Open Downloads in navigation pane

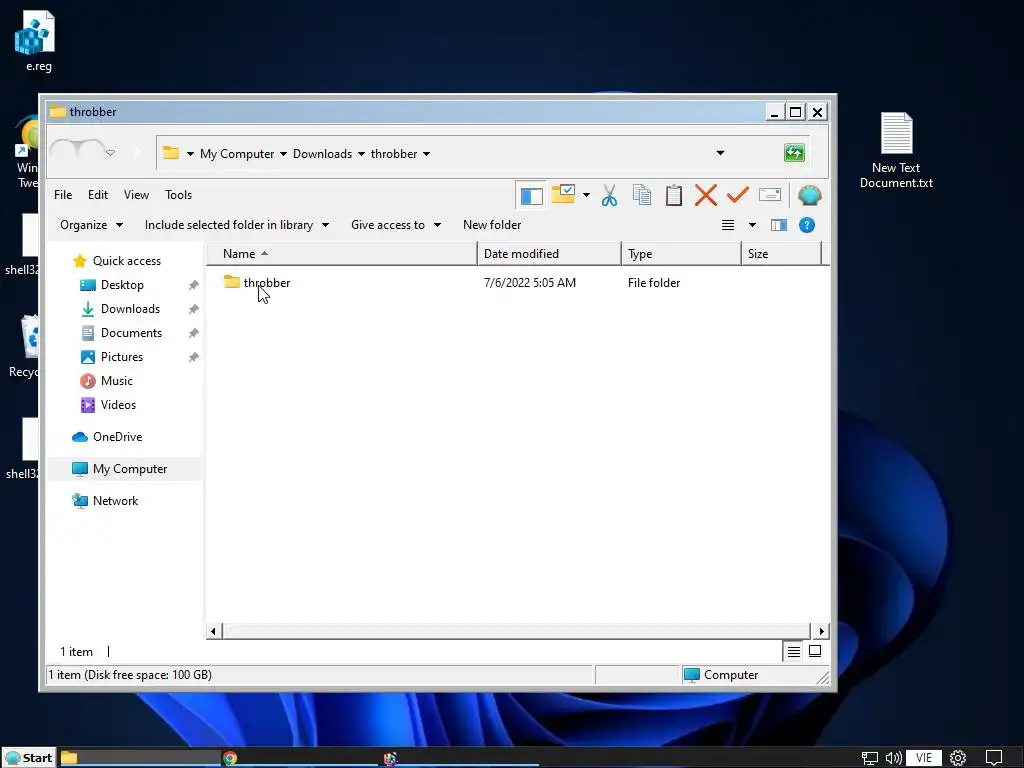[130, 309]
